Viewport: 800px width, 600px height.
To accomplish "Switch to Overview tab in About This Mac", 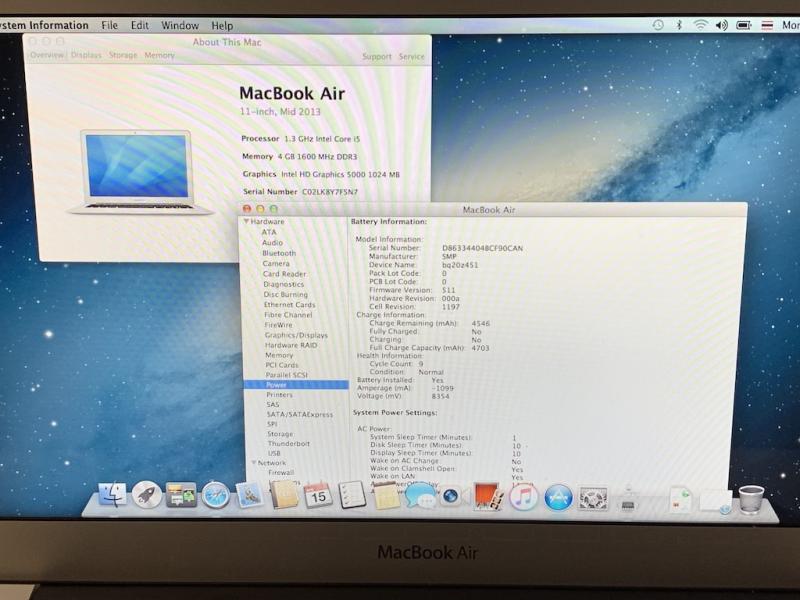I will (x=47, y=55).
